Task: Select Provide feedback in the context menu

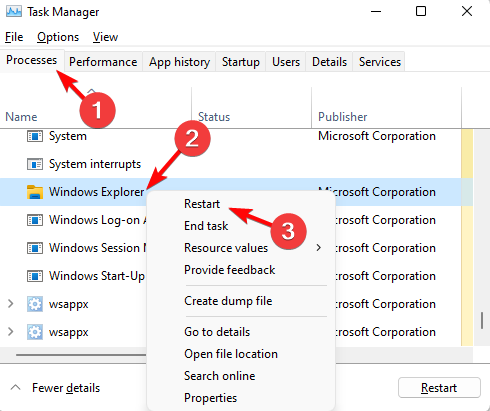Action: click(x=230, y=270)
